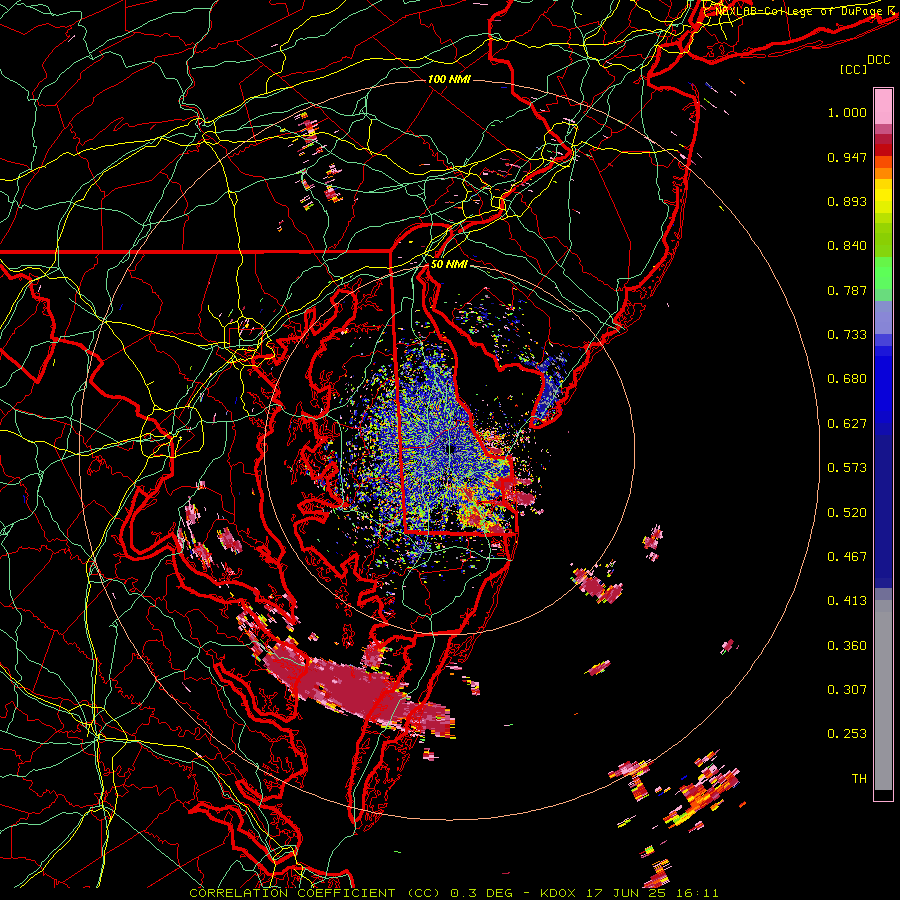
Task: Pick the pink color at scale top
Action: (x=883, y=107)
